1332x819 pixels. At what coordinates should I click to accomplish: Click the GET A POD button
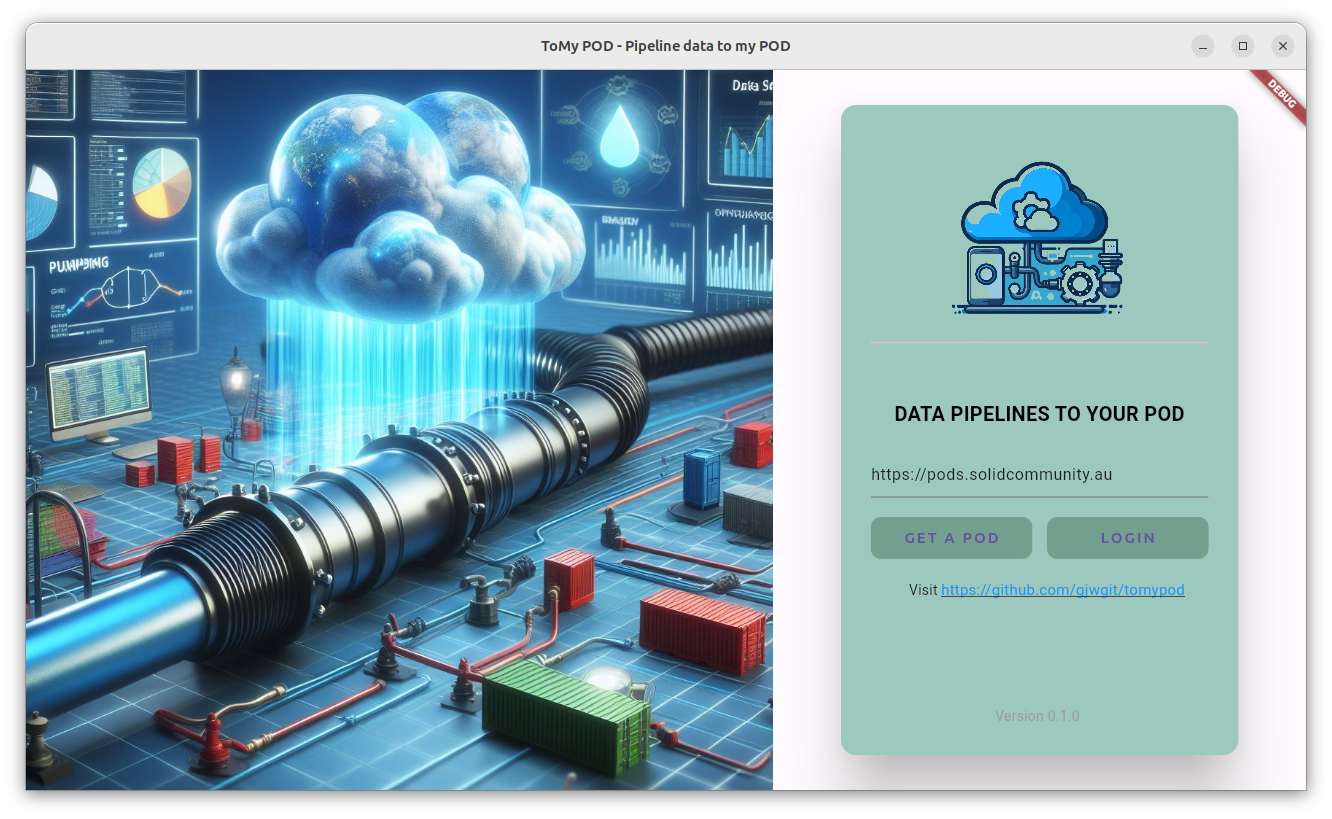click(951, 538)
